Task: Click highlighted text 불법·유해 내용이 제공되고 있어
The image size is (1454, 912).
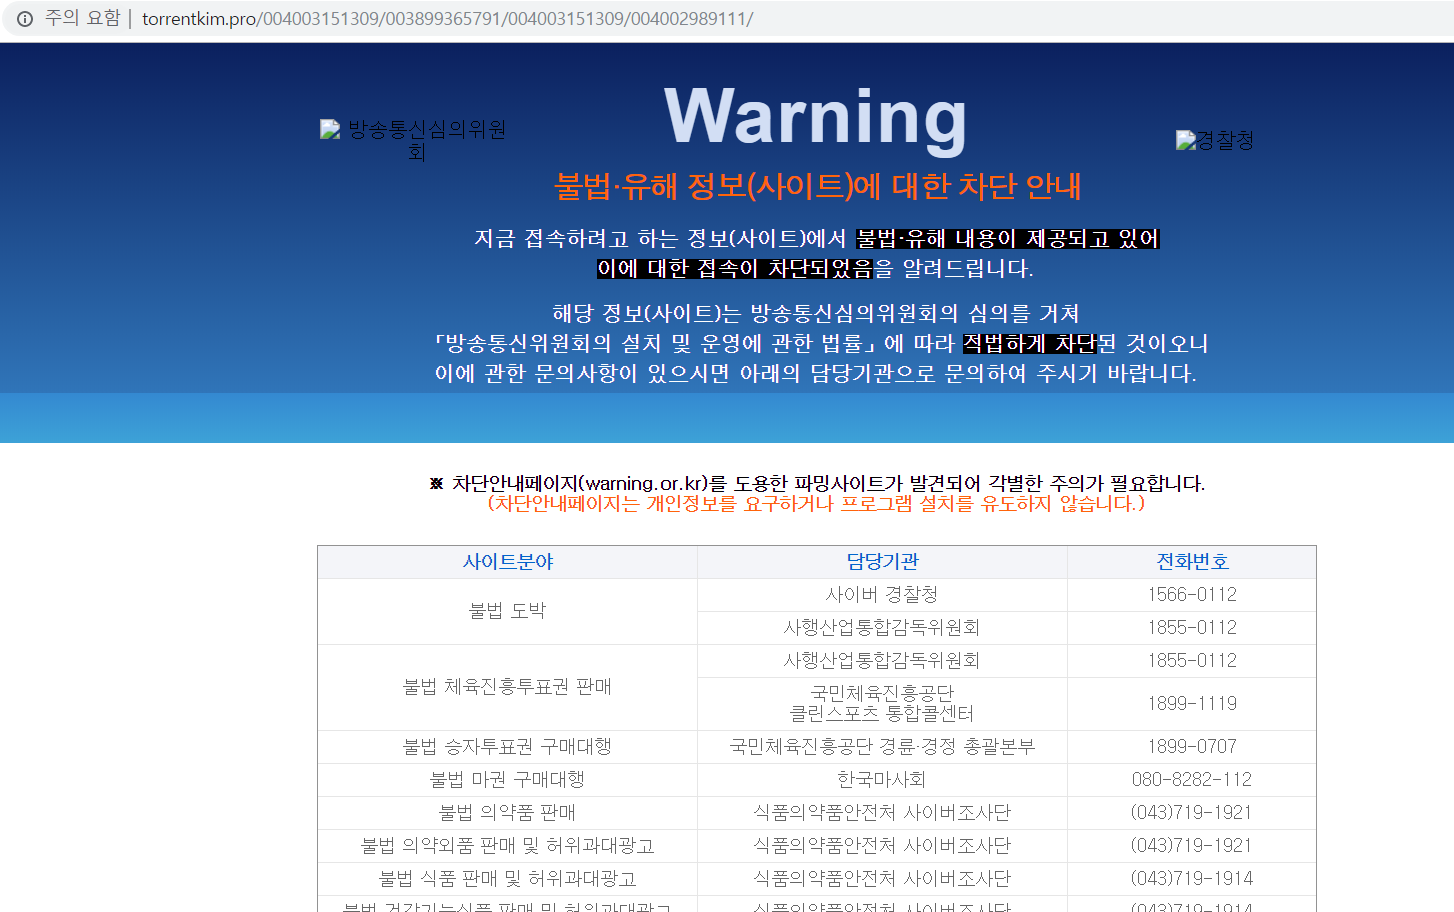Action: (1007, 238)
